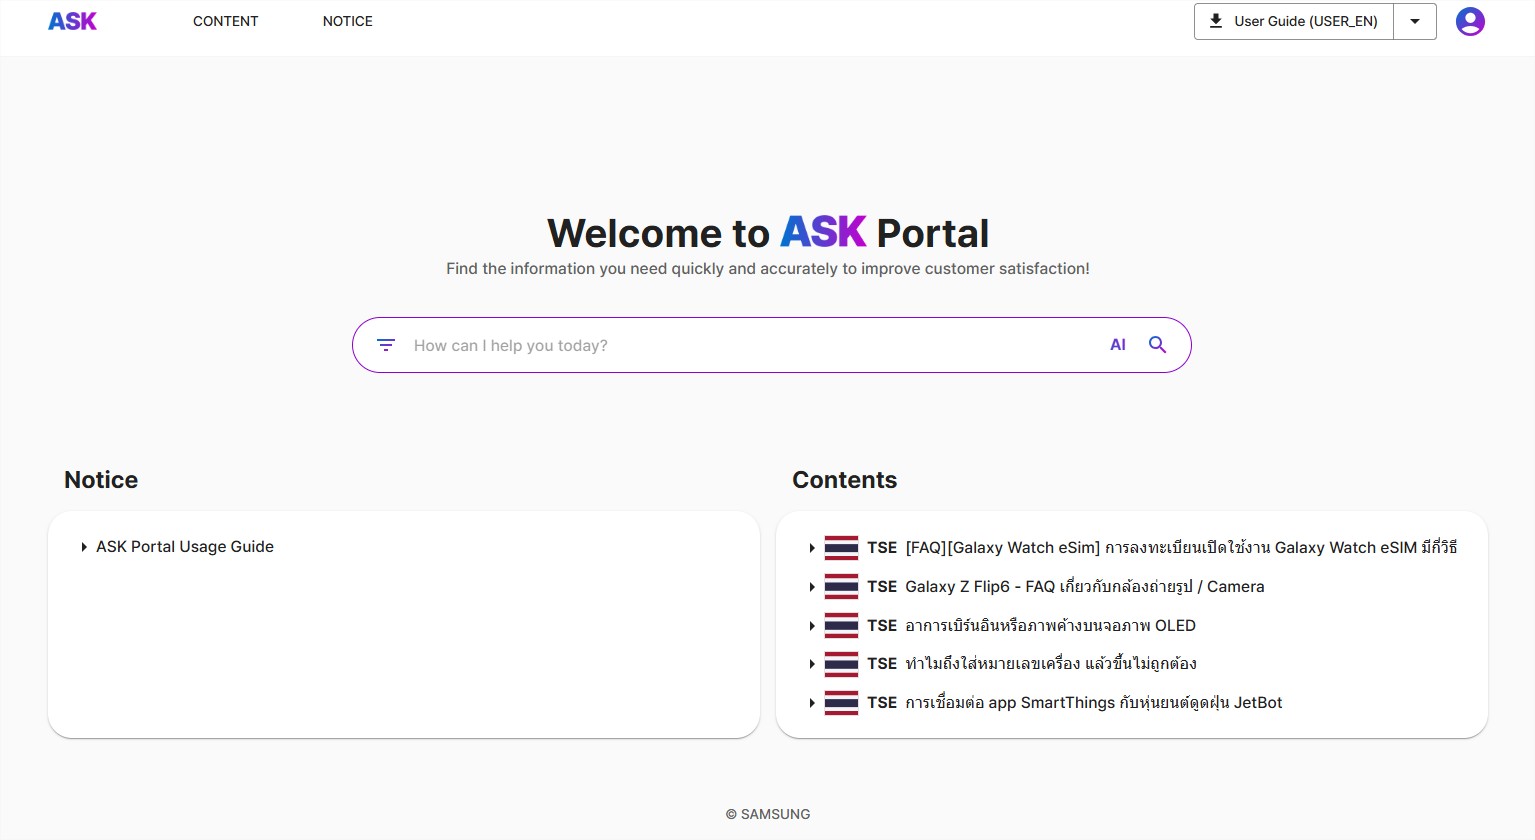Click Thai flag next to OLED article
Image resolution: width=1535 pixels, height=840 pixels.
pos(841,626)
